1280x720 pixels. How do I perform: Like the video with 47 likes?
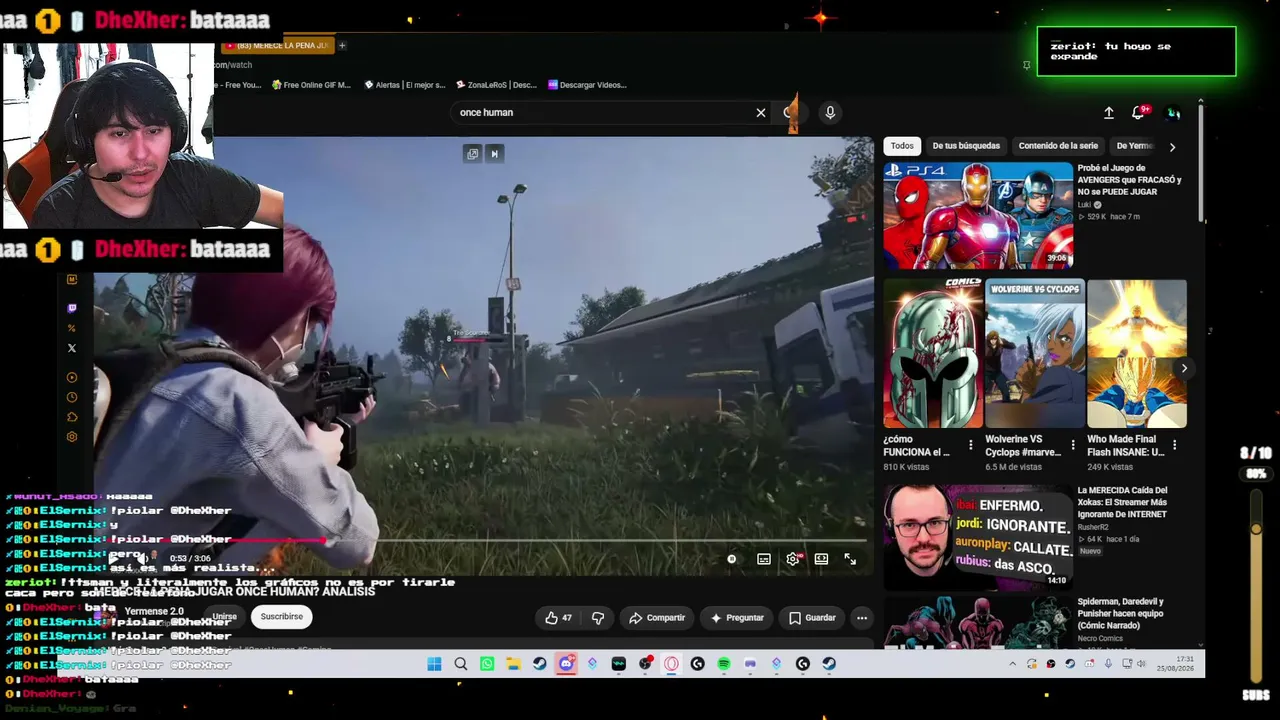click(x=558, y=618)
